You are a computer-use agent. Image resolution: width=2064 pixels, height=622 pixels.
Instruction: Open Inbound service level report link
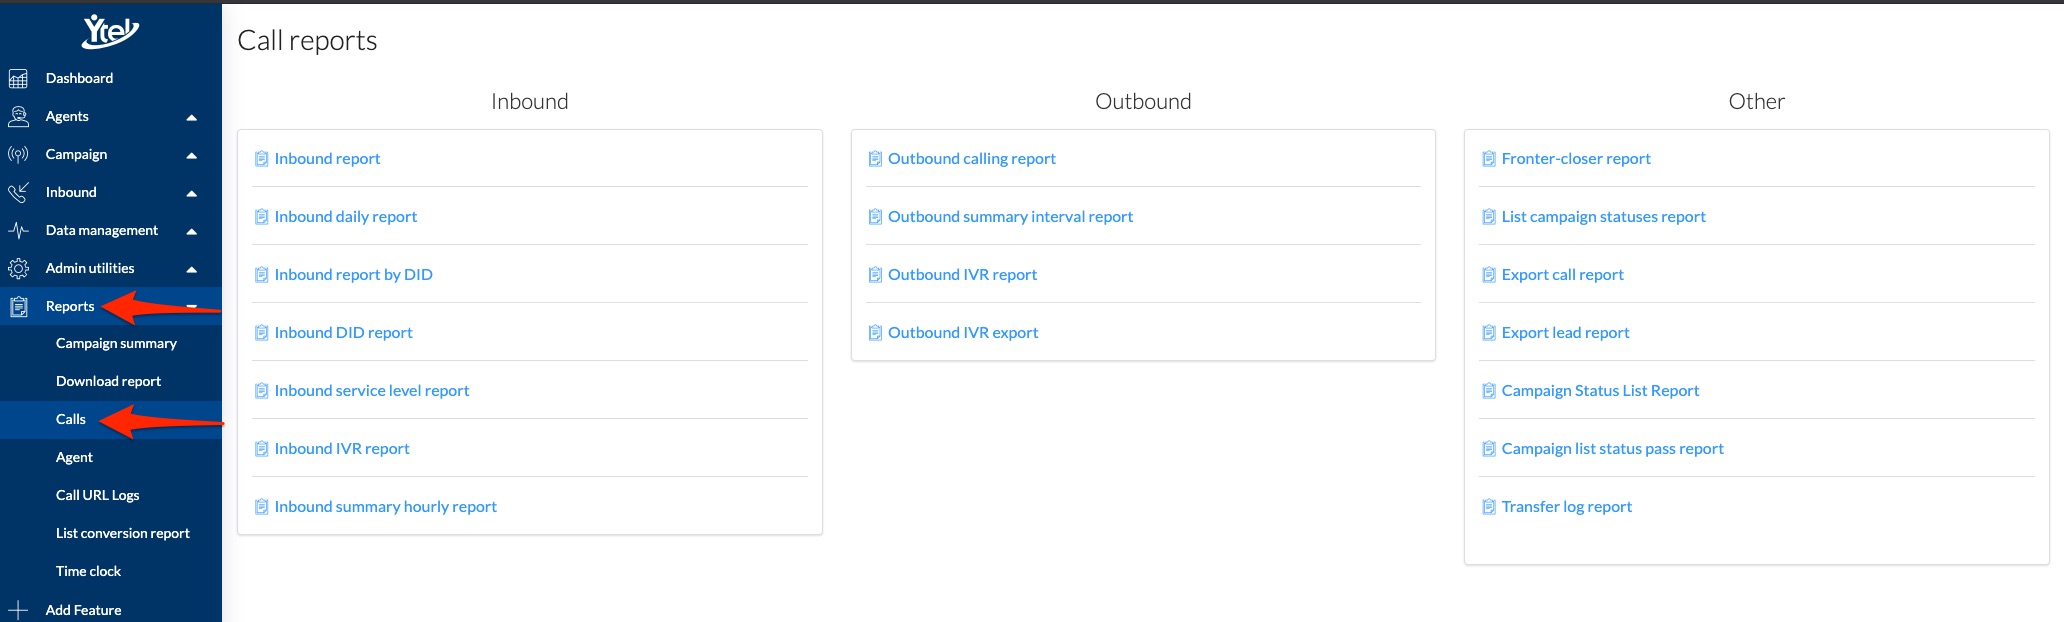[x=372, y=390]
